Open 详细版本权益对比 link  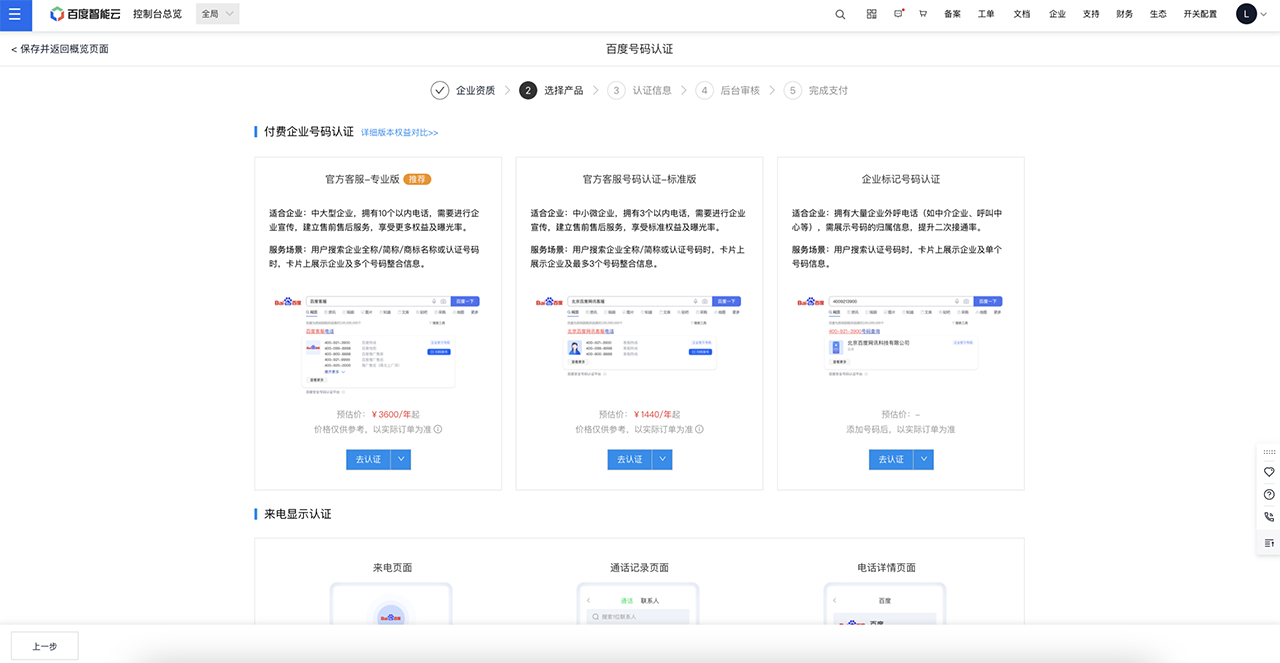click(399, 132)
